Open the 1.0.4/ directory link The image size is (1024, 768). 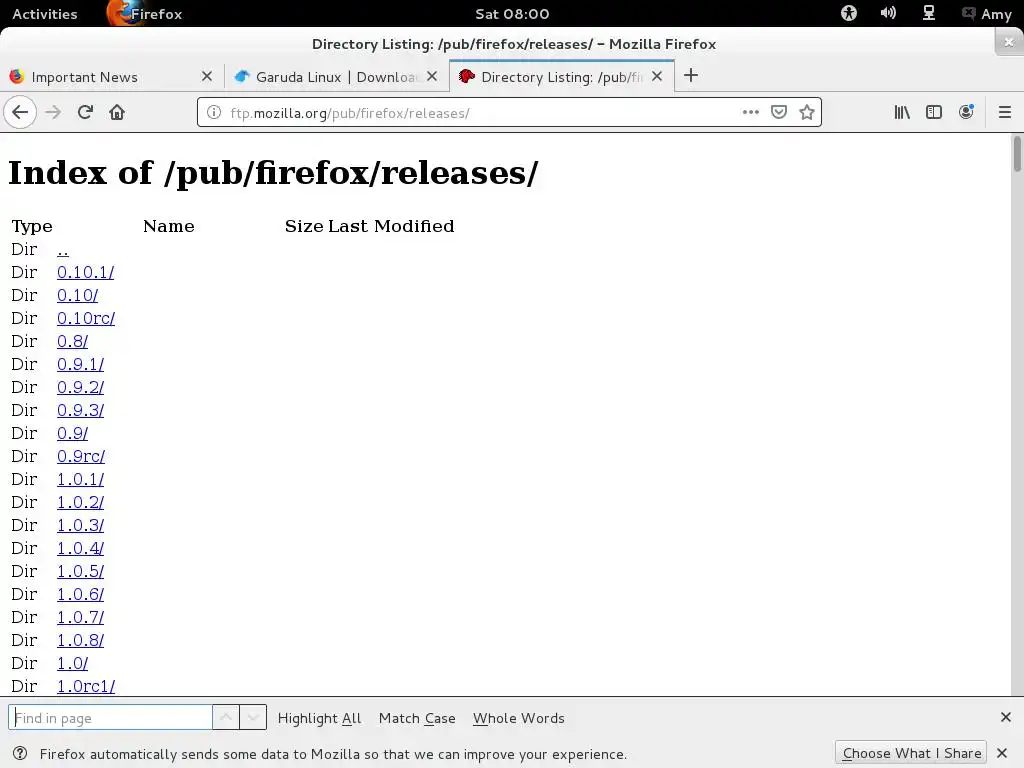tap(80, 548)
